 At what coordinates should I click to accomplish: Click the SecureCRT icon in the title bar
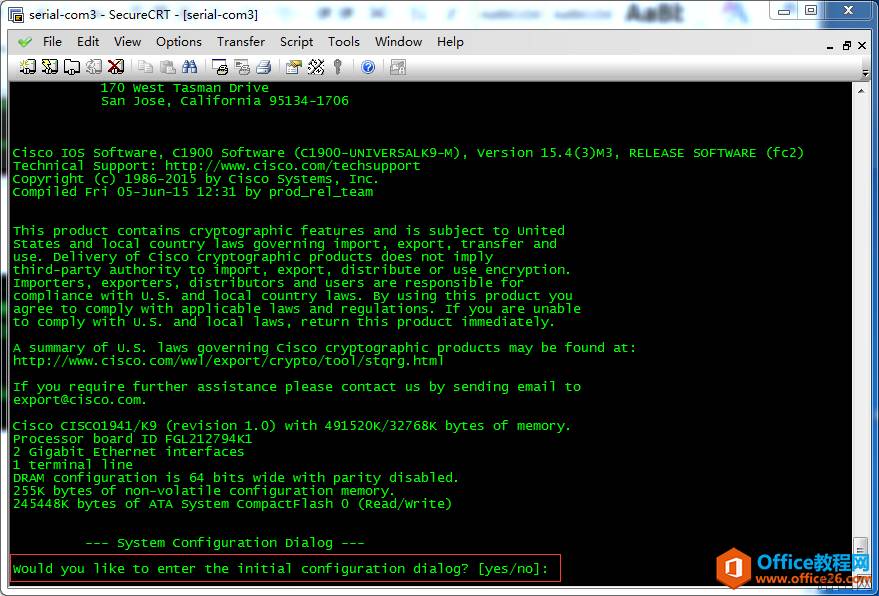tap(16, 15)
